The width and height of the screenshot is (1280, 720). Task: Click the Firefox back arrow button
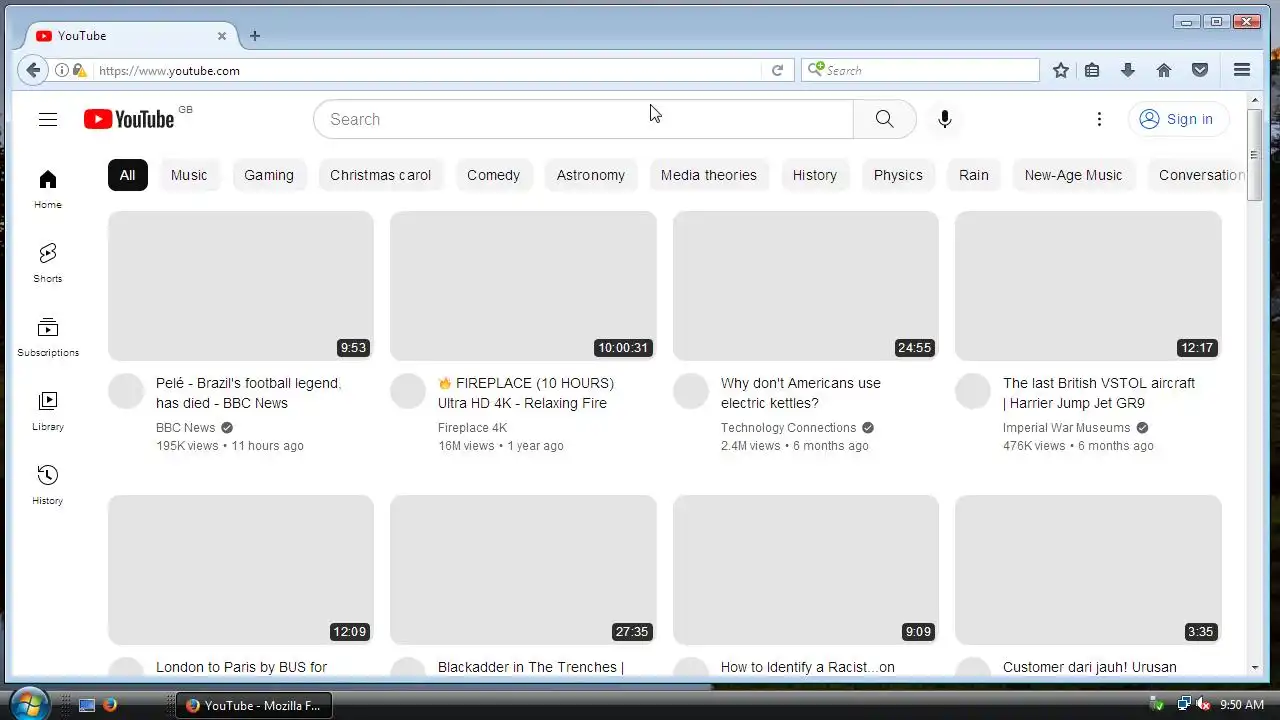click(33, 70)
